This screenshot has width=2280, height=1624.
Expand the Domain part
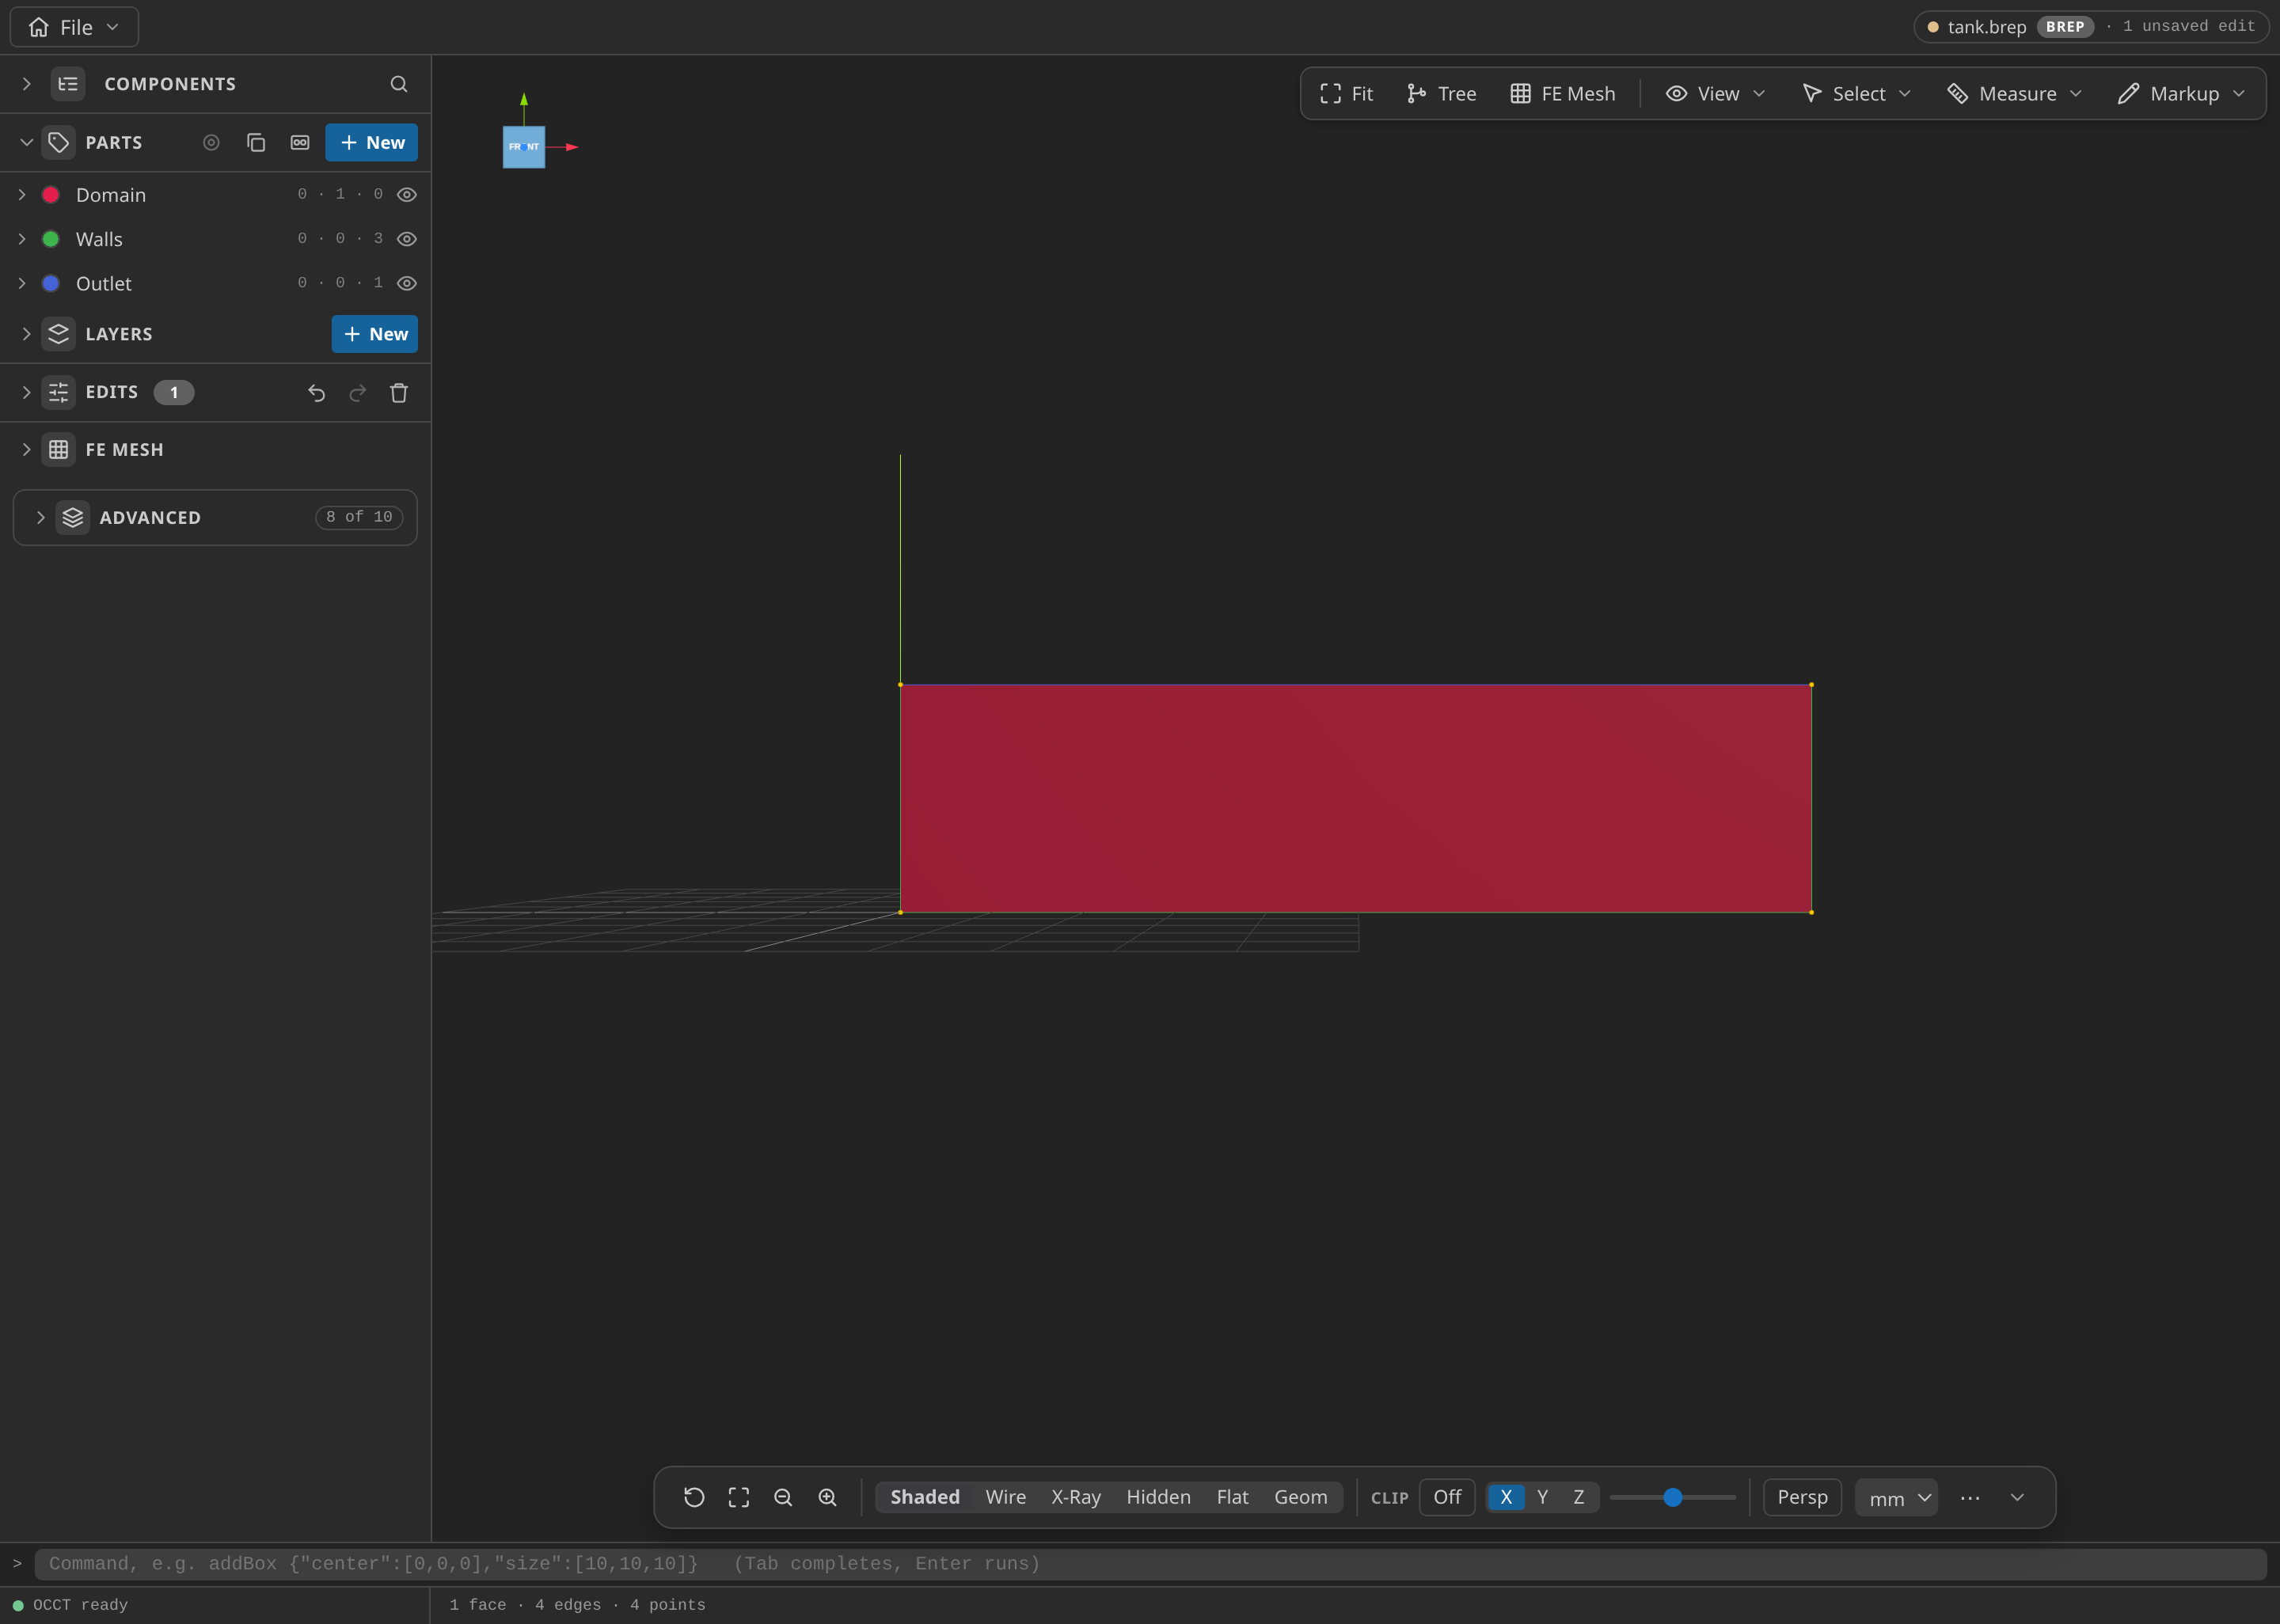(x=22, y=195)
